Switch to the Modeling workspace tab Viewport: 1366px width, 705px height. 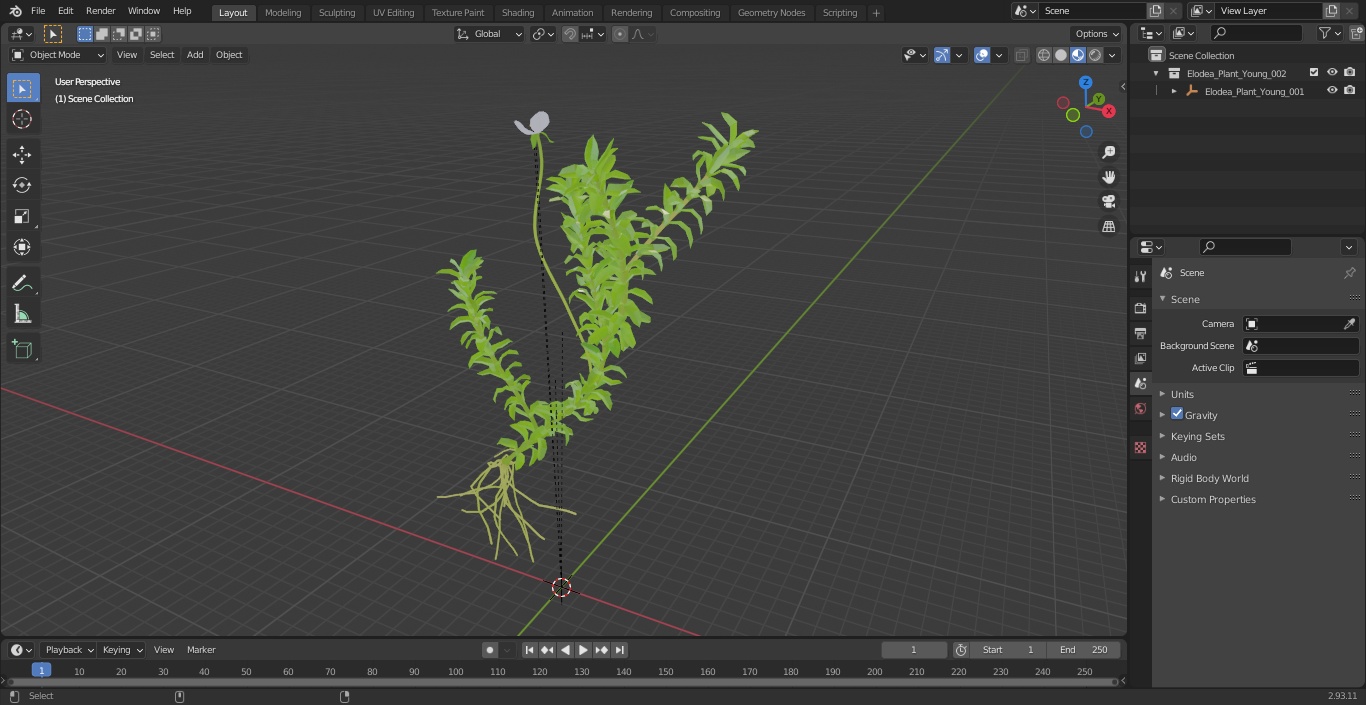283,13
